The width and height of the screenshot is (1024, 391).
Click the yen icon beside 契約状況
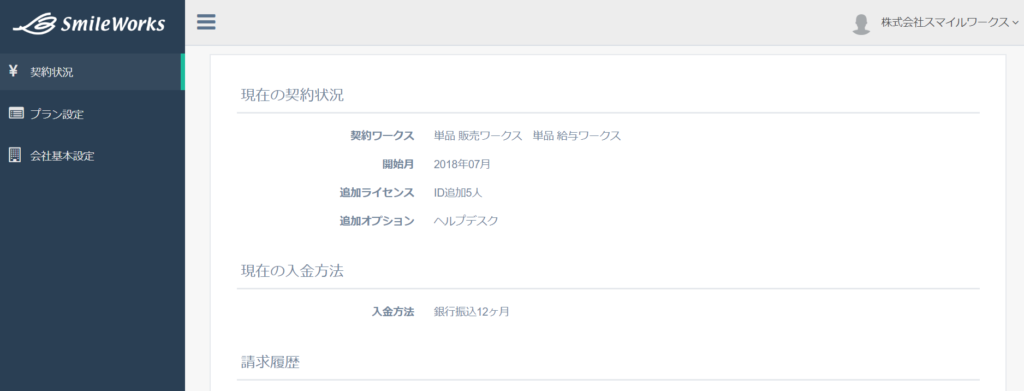14,72
